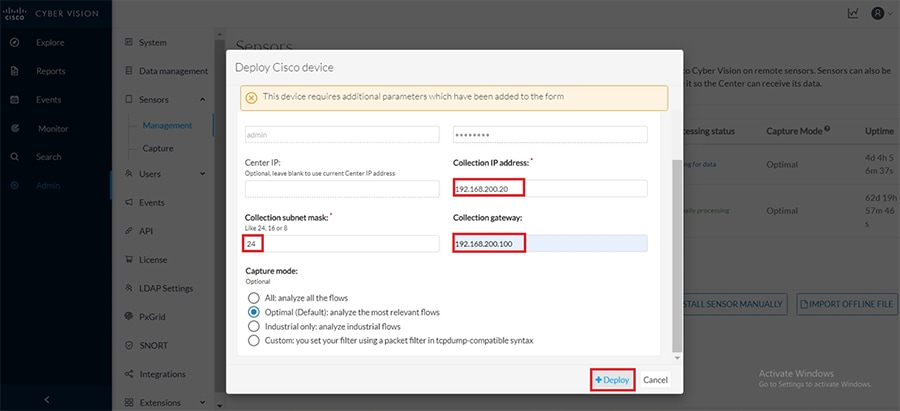Click the PxGrid icon
The height and width of the screenshot is (411, 900).
(x=129, y=316)
